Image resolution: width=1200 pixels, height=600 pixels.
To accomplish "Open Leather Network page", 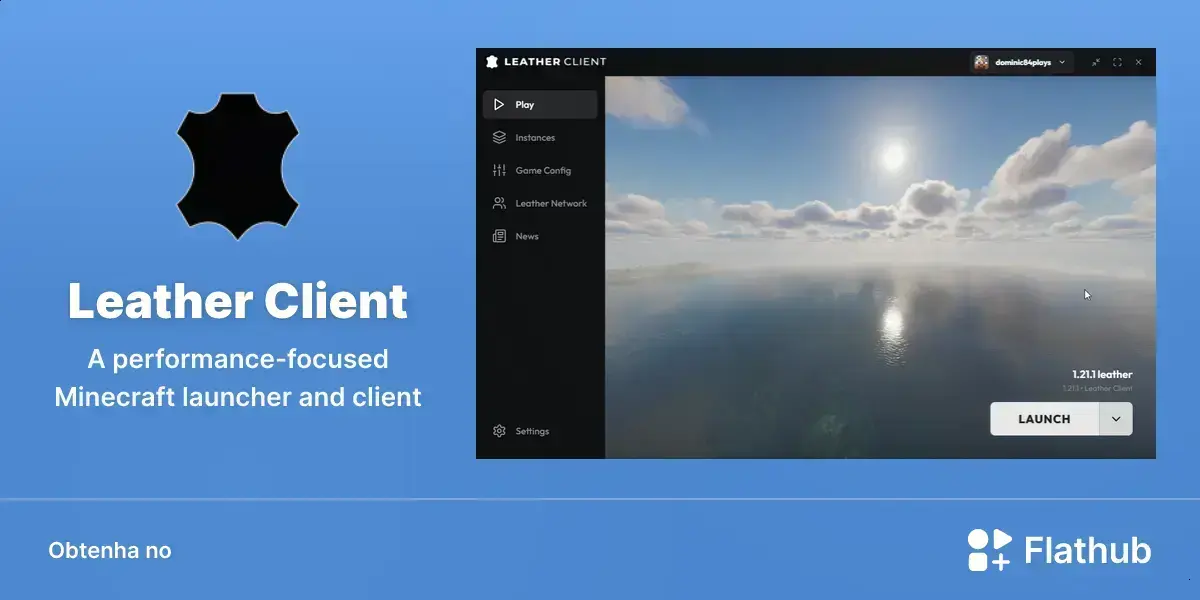I will [540, 204].
